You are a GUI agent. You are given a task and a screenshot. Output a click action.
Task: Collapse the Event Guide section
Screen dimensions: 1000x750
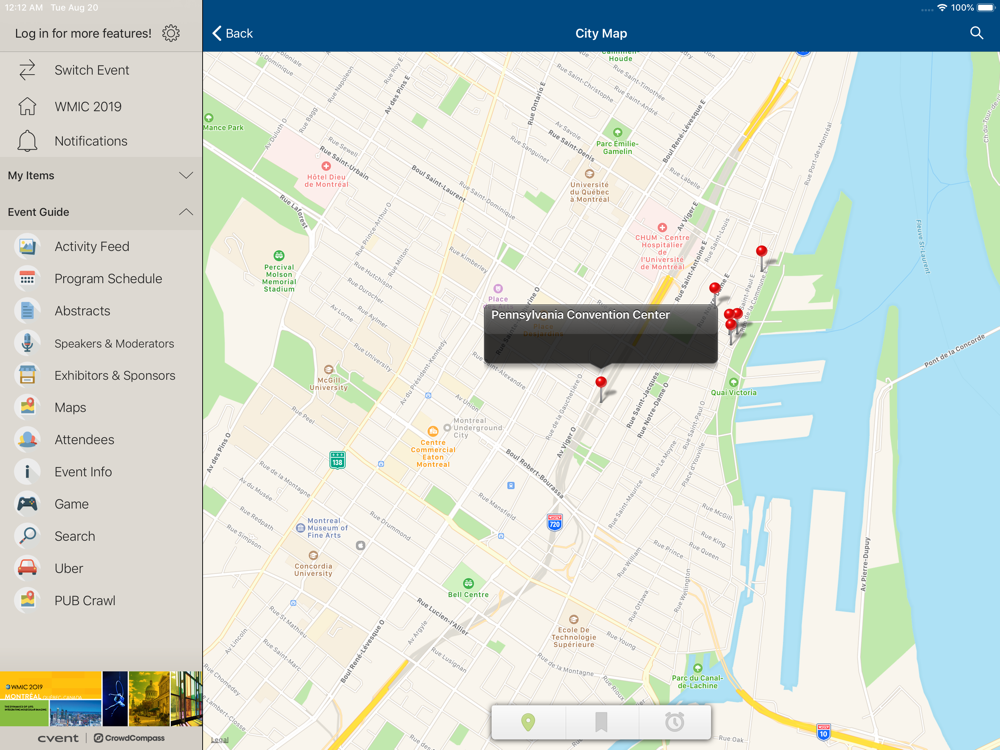101,212
